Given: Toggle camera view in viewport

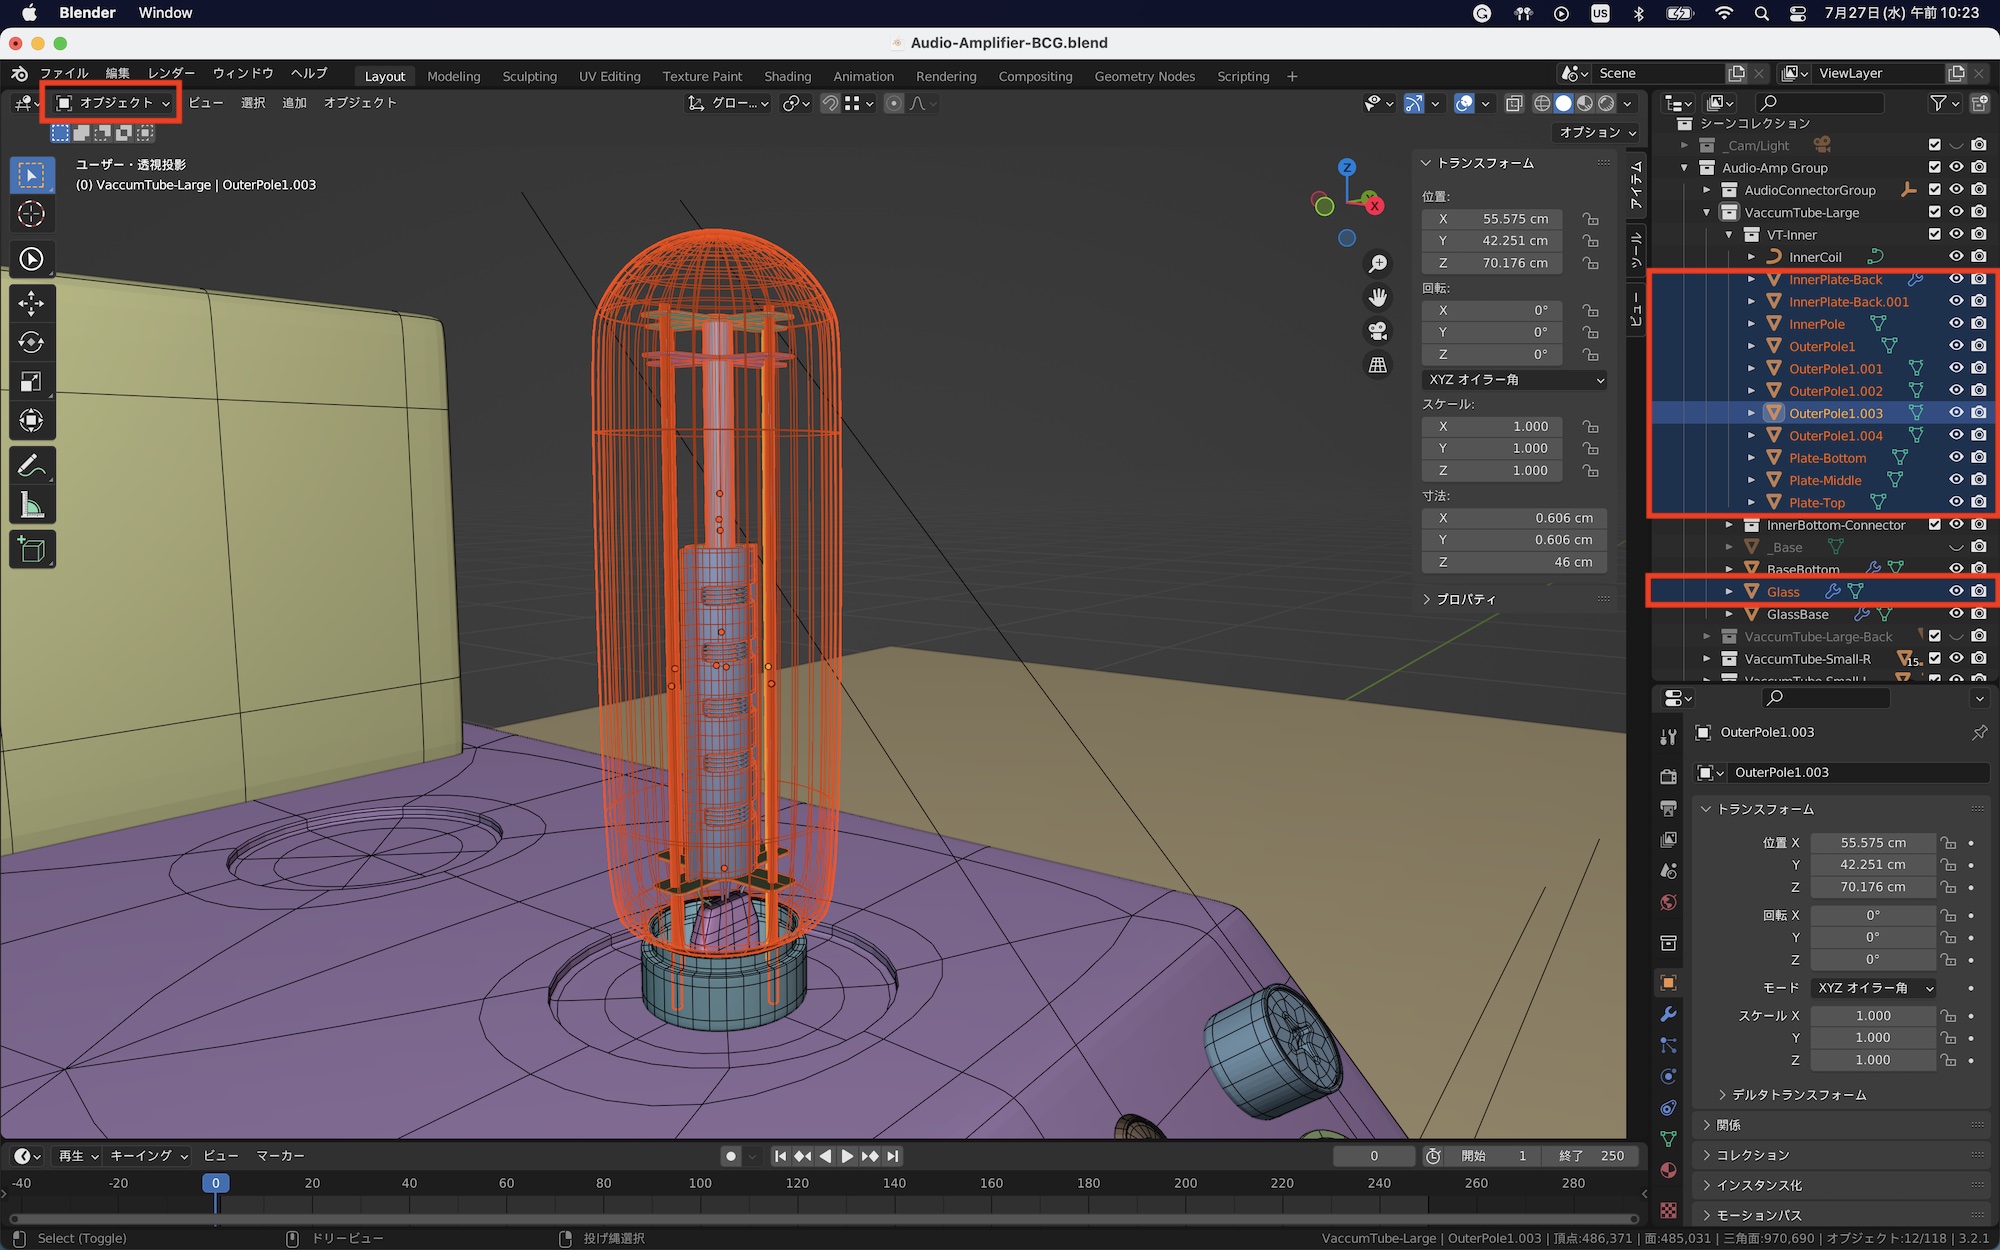Looking at the screenshot, I should pyautogui.click(x=1378, y=331).
